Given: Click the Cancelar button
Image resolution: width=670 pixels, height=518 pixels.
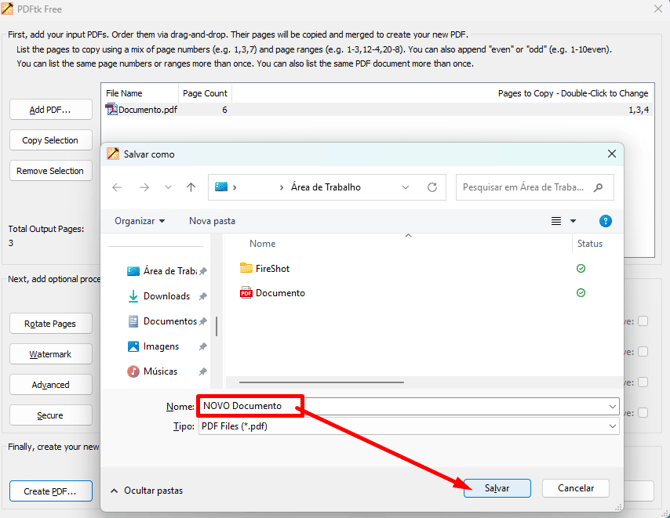Looking at the screenshot, I should point(575,488).
